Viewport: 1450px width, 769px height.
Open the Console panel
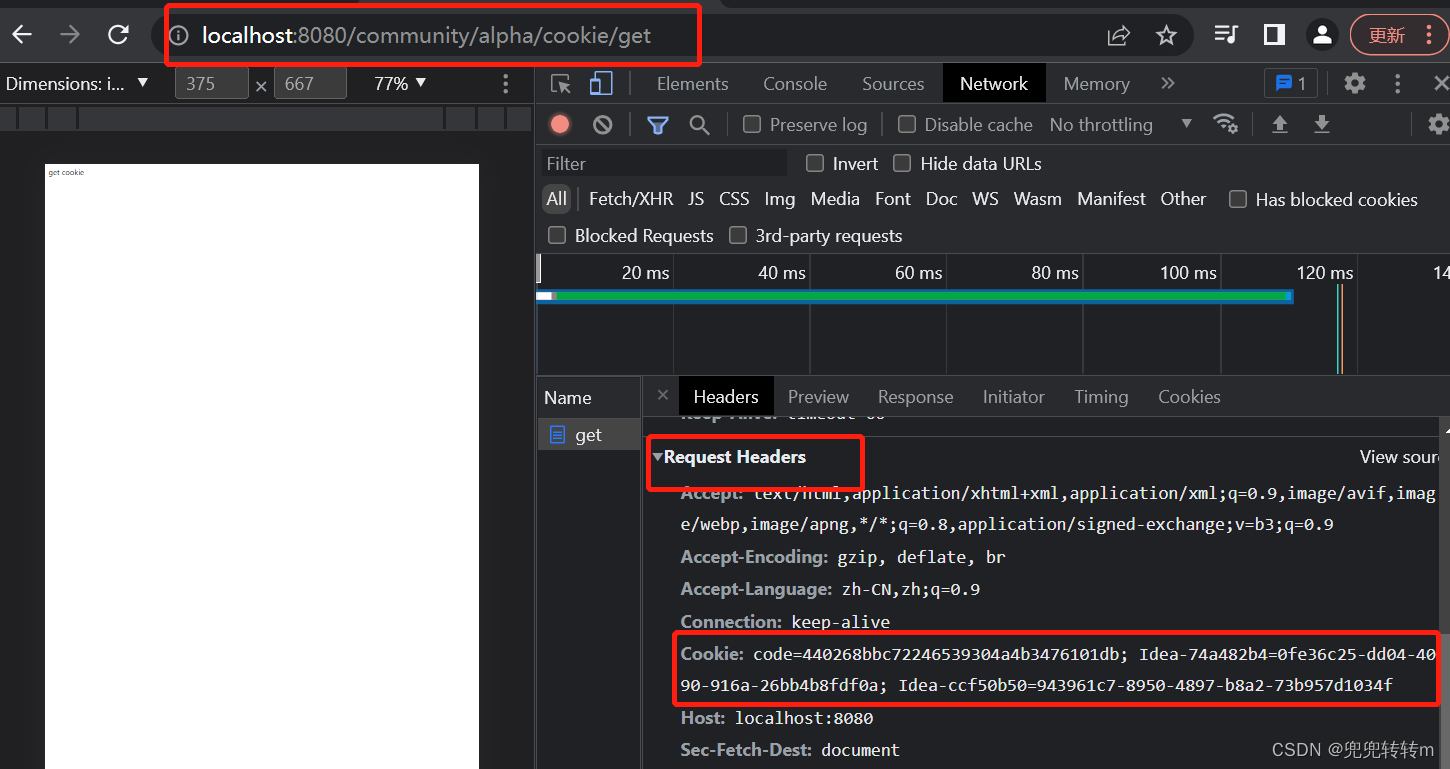click(795, 84)
